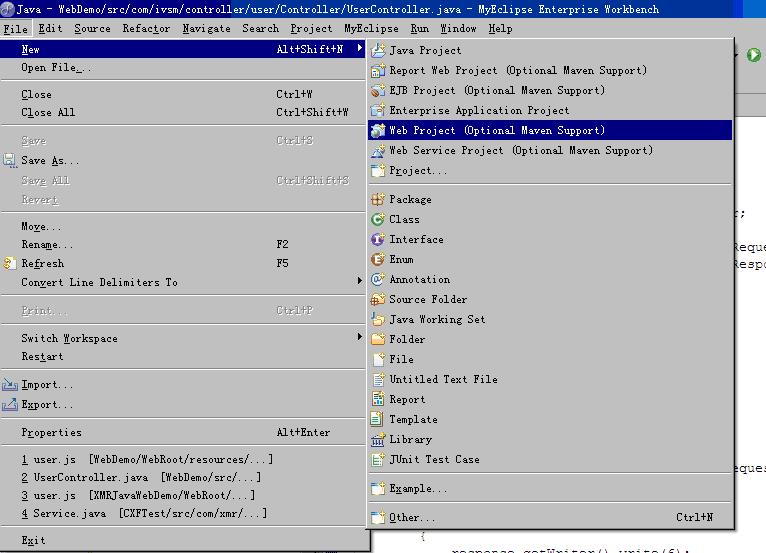Image resolution: width=766 pixels, height=553 pixels.
Task: Open the Edit menu
Action: pos(50,28)
